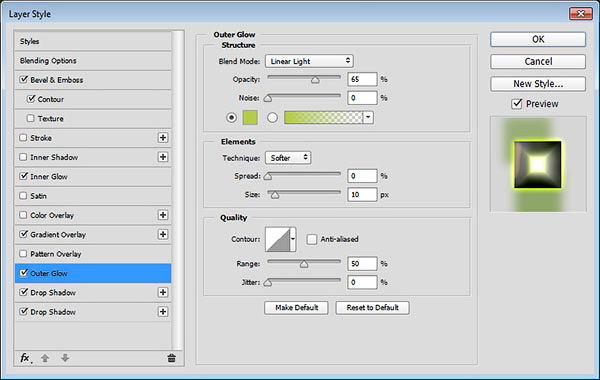600x380 pixels.
Task: Click the OK button
Action: click(538, 39)
